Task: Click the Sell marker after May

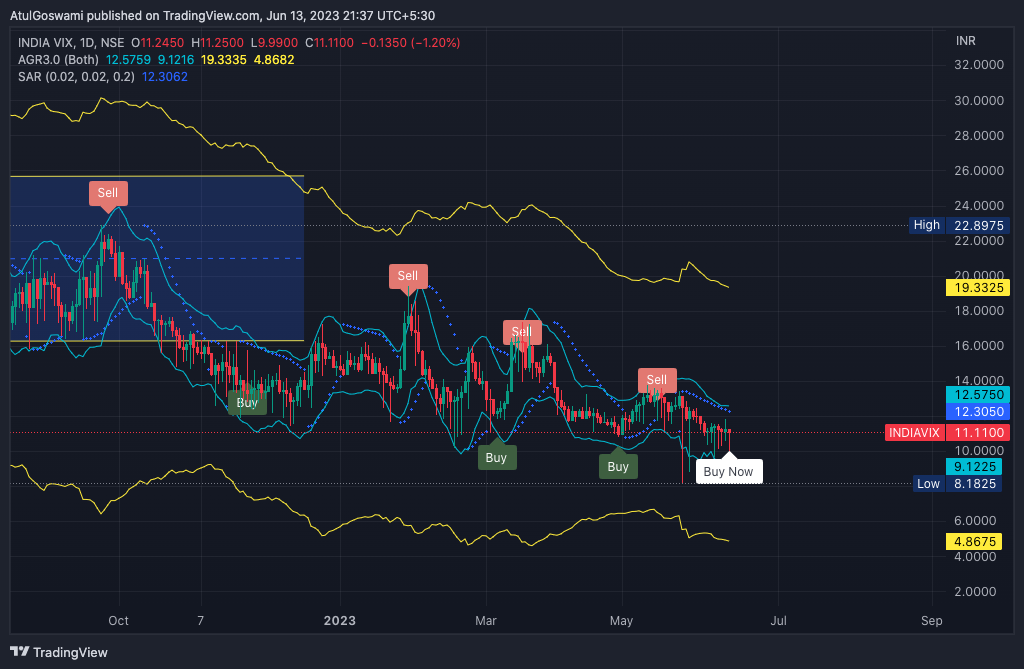Action: (657, 380)
